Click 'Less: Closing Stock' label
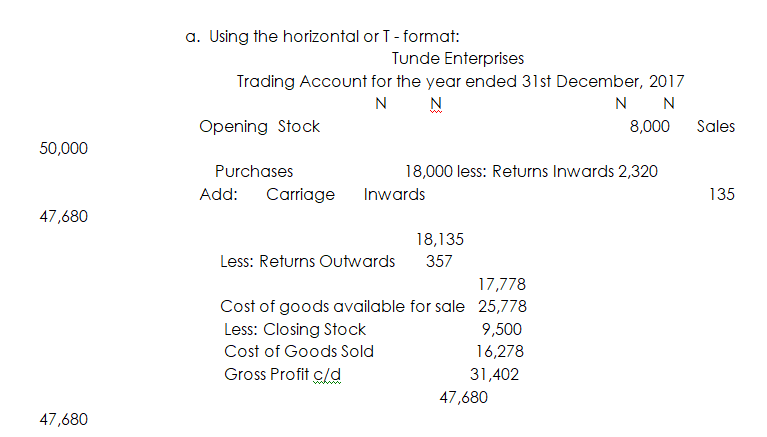 [x=295, y=329]
